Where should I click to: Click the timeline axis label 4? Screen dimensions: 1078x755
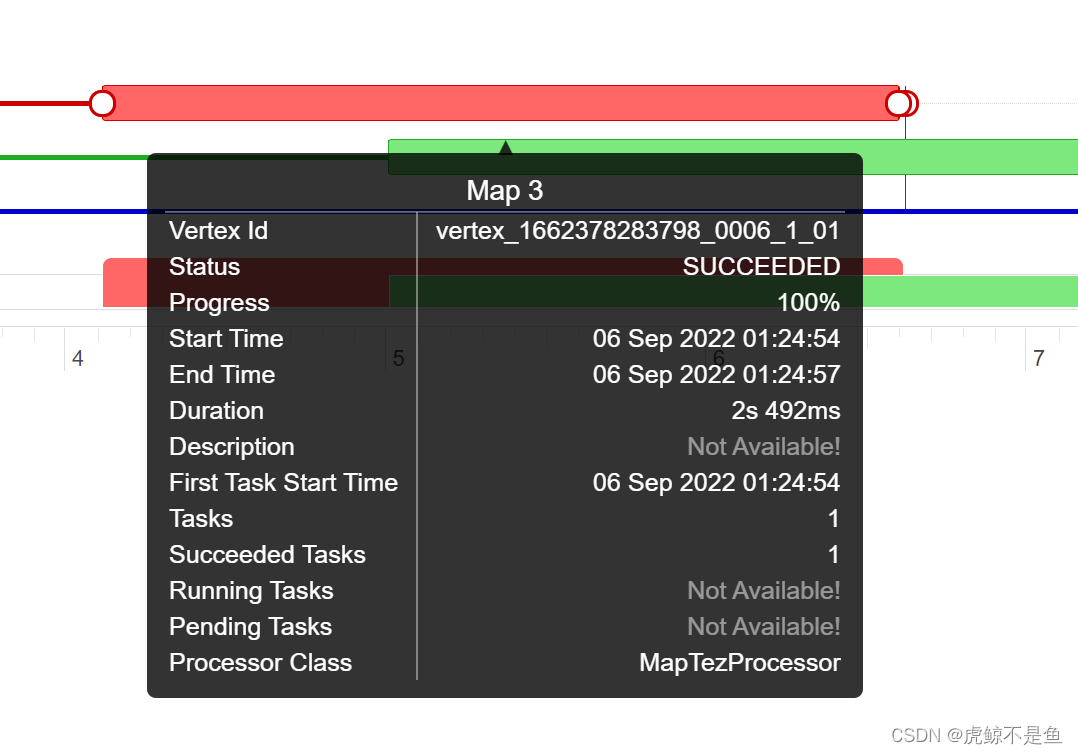point(78,358)
